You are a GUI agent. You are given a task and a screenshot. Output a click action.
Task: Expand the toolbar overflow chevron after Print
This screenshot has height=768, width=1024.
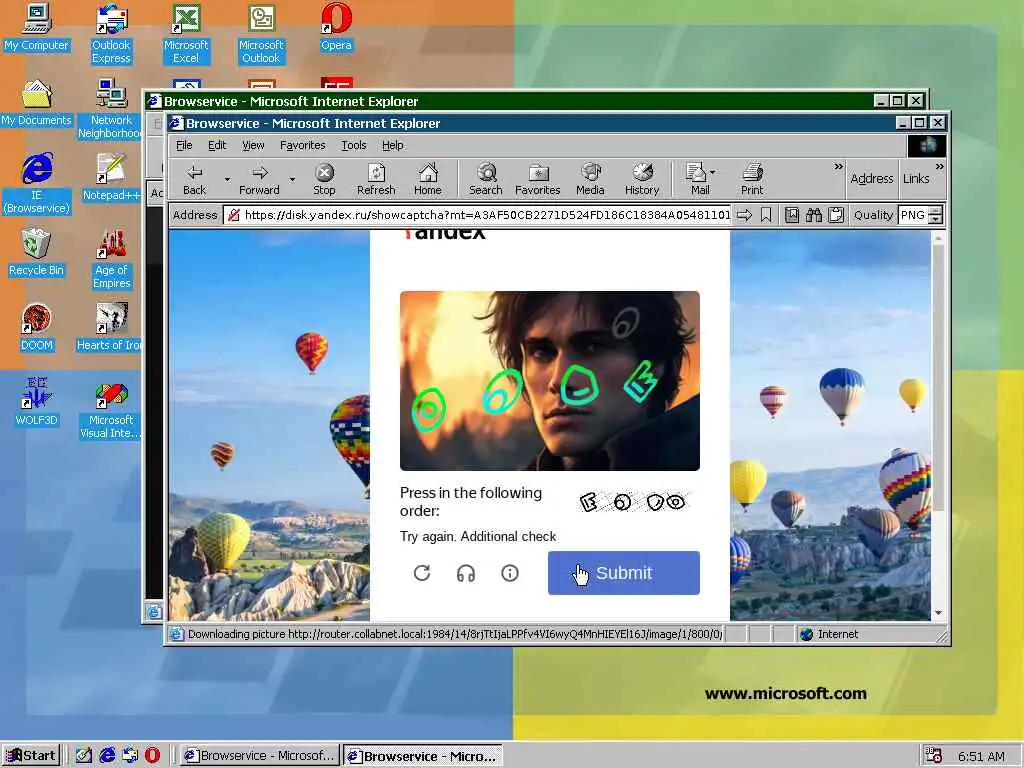(x=839, y=167)
